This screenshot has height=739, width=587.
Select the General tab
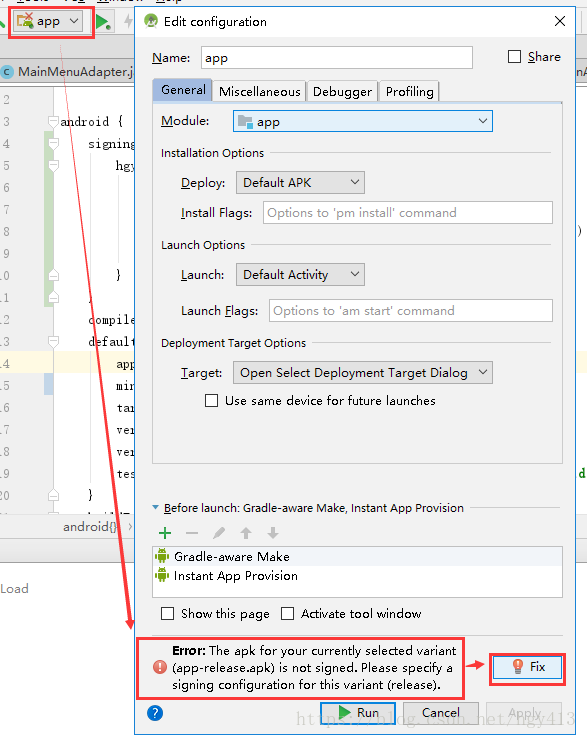183,90
